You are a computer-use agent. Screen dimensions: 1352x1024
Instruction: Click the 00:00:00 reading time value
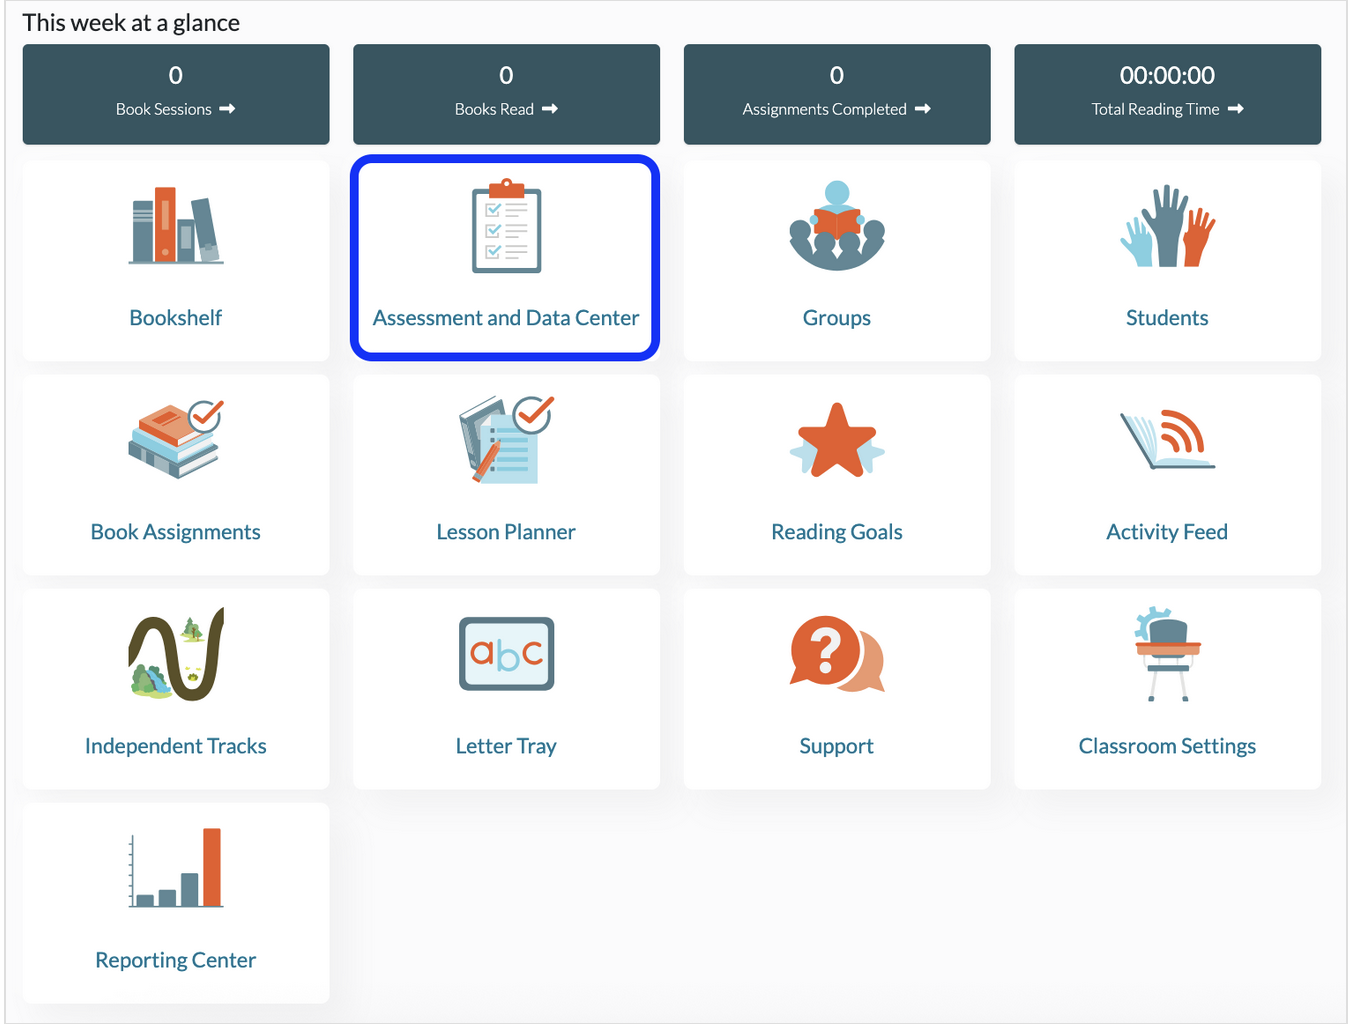[1167, 75]
